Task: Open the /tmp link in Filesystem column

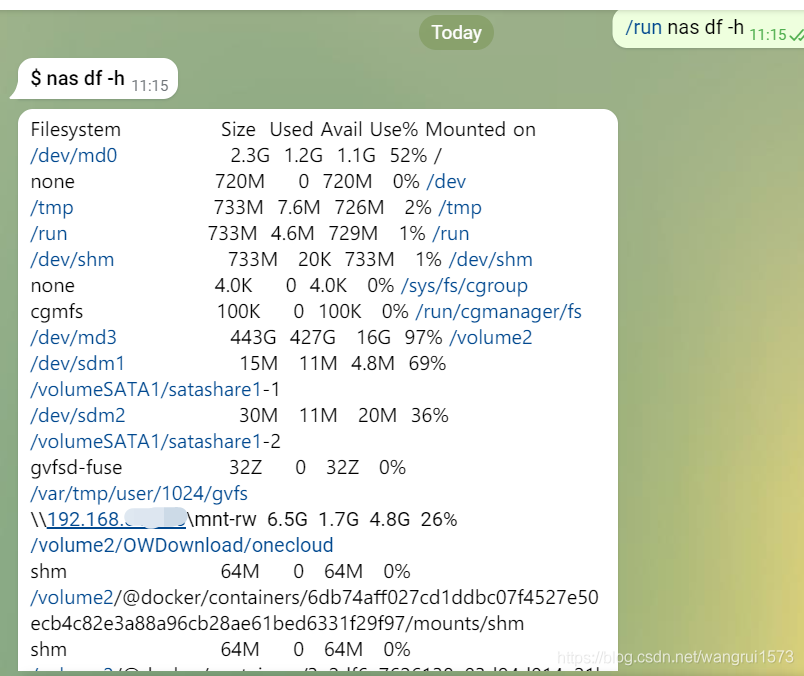Action: (x=52, y=208)
